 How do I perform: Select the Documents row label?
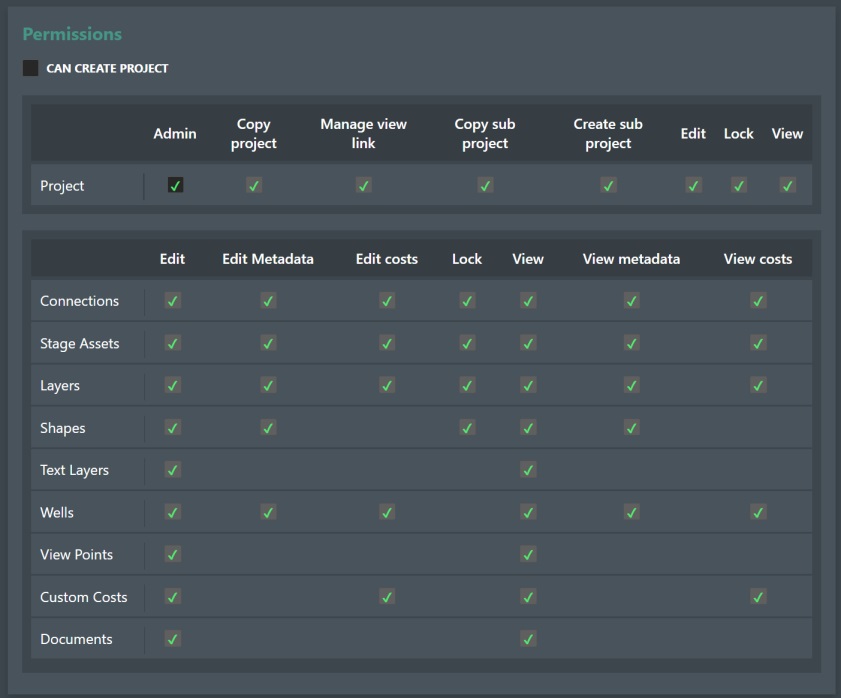[x=76, y=639]
